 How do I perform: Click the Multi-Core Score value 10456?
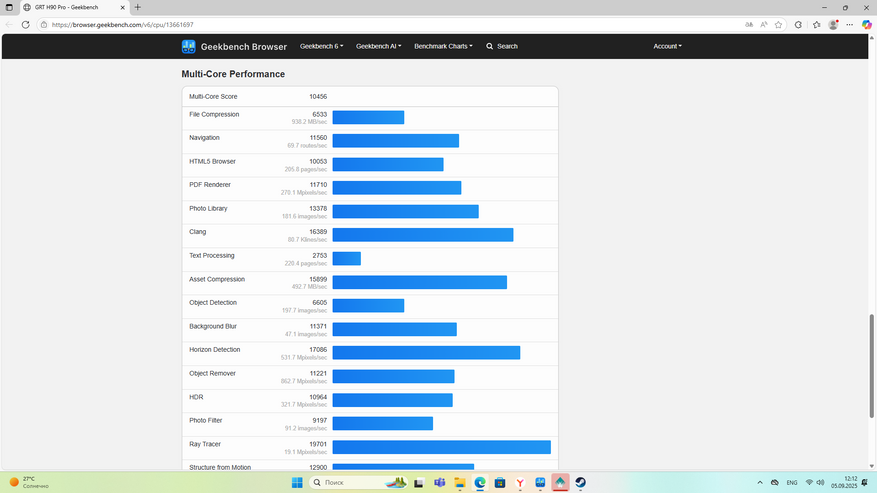(318, 97)
